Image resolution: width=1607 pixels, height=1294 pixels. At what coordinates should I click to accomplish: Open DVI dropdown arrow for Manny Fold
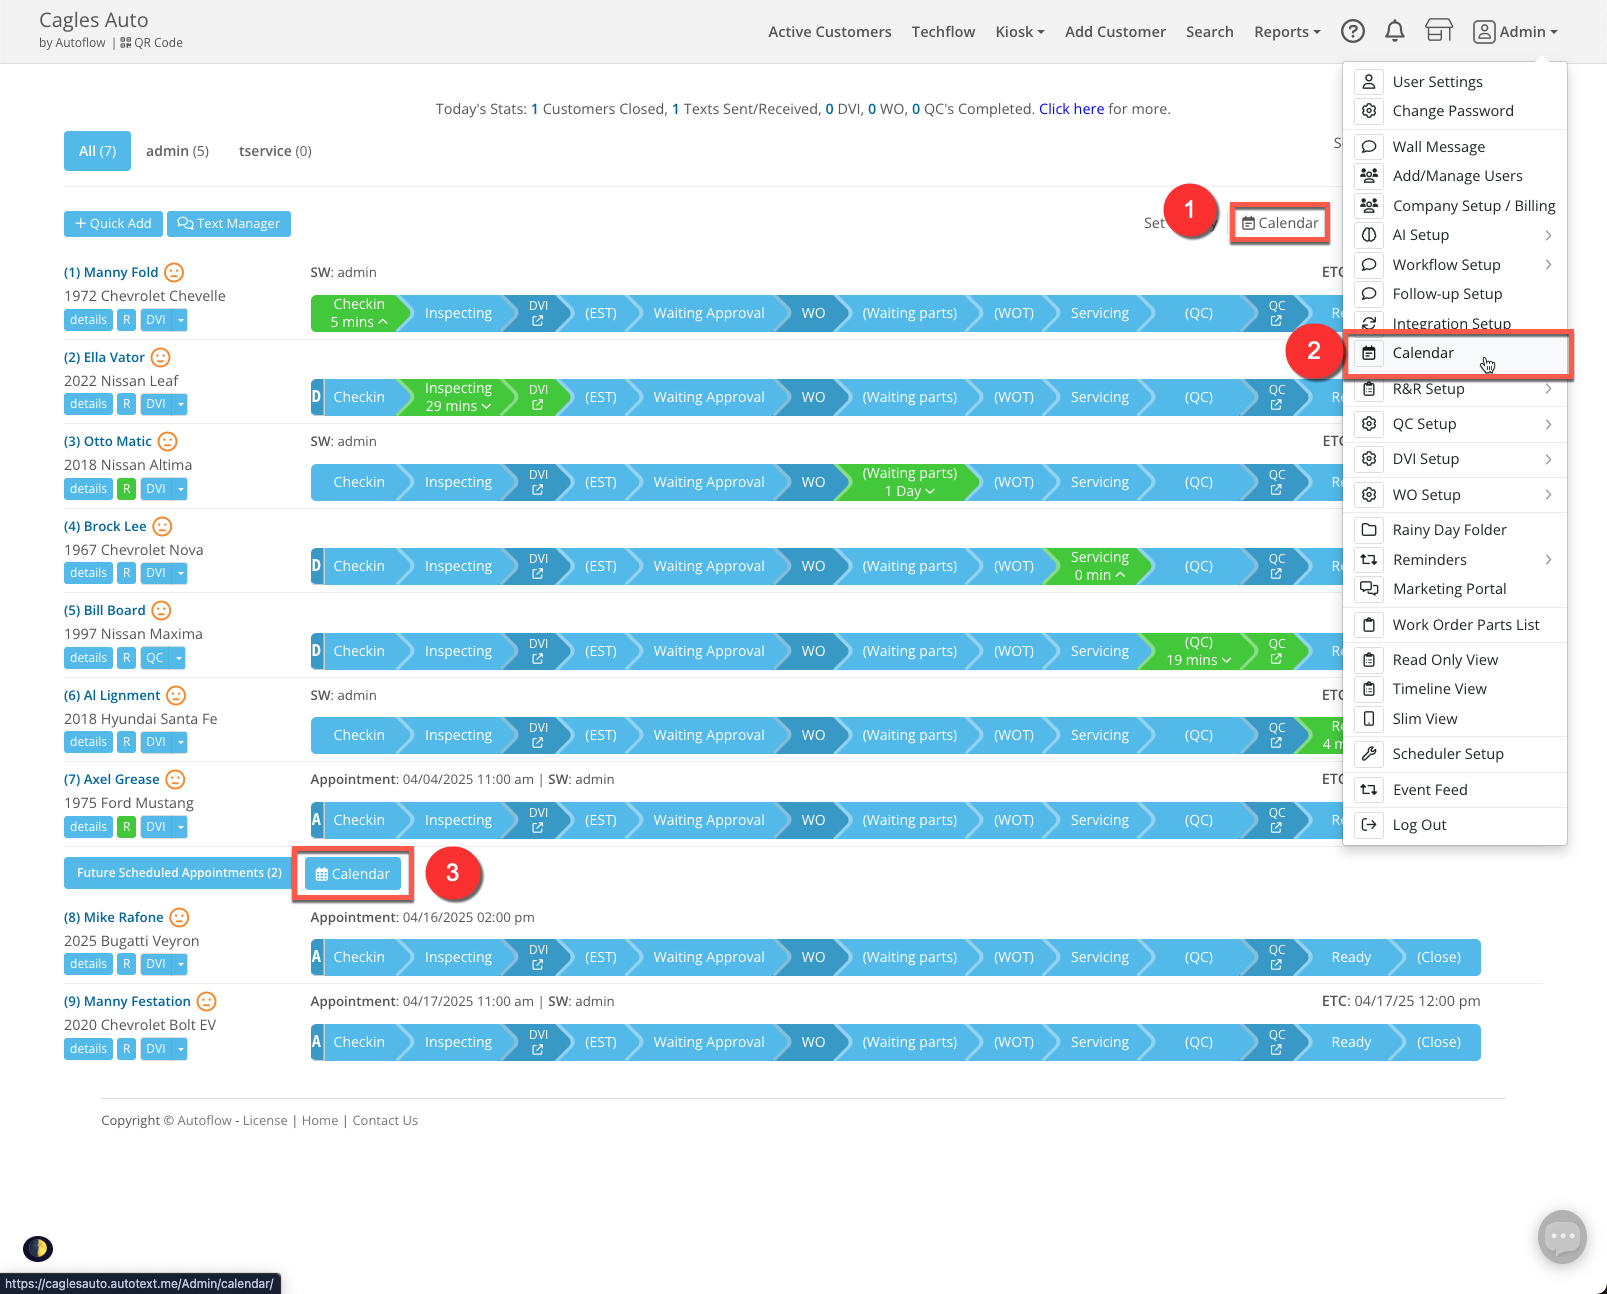(180, 320)
